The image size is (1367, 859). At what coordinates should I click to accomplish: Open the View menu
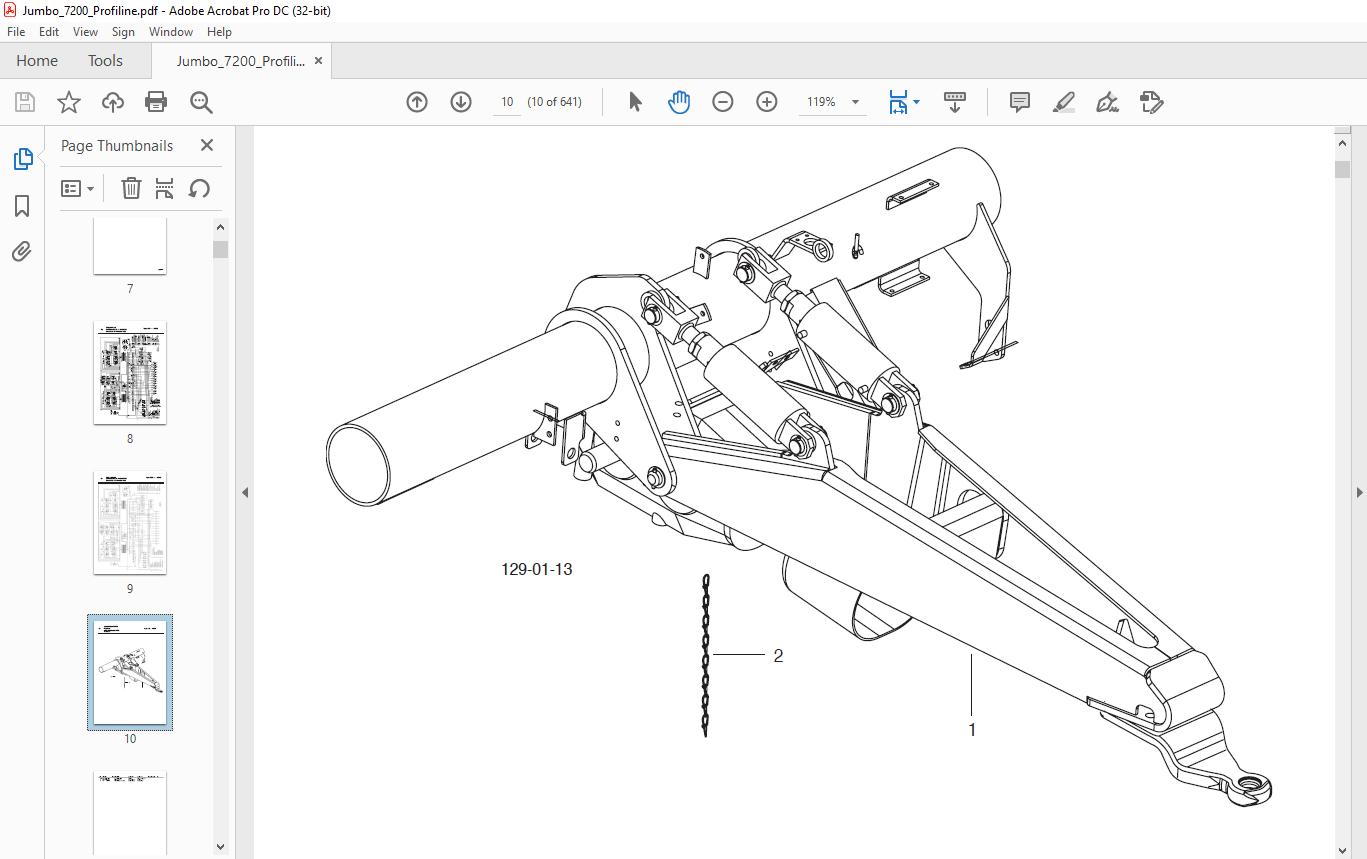(x=86, y=32)
